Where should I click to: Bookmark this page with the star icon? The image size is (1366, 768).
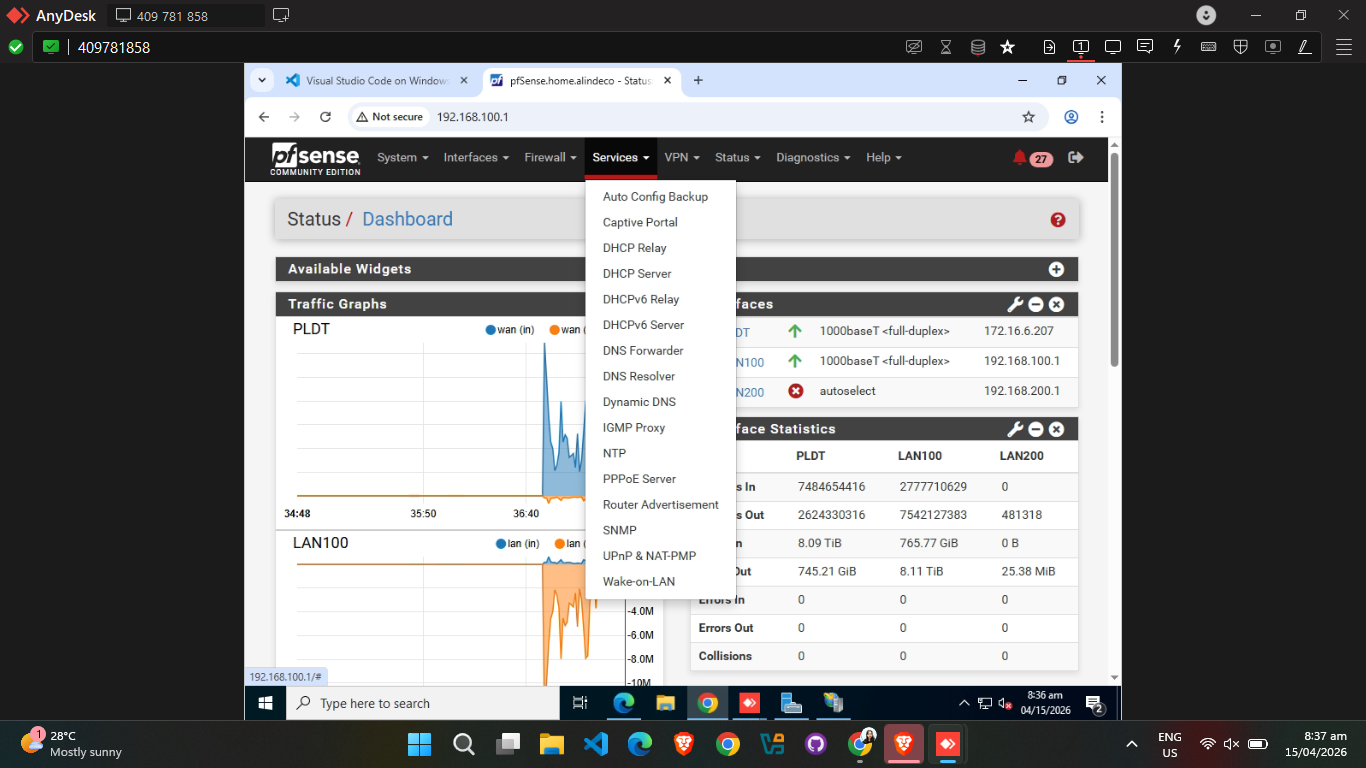[1028, 117]
